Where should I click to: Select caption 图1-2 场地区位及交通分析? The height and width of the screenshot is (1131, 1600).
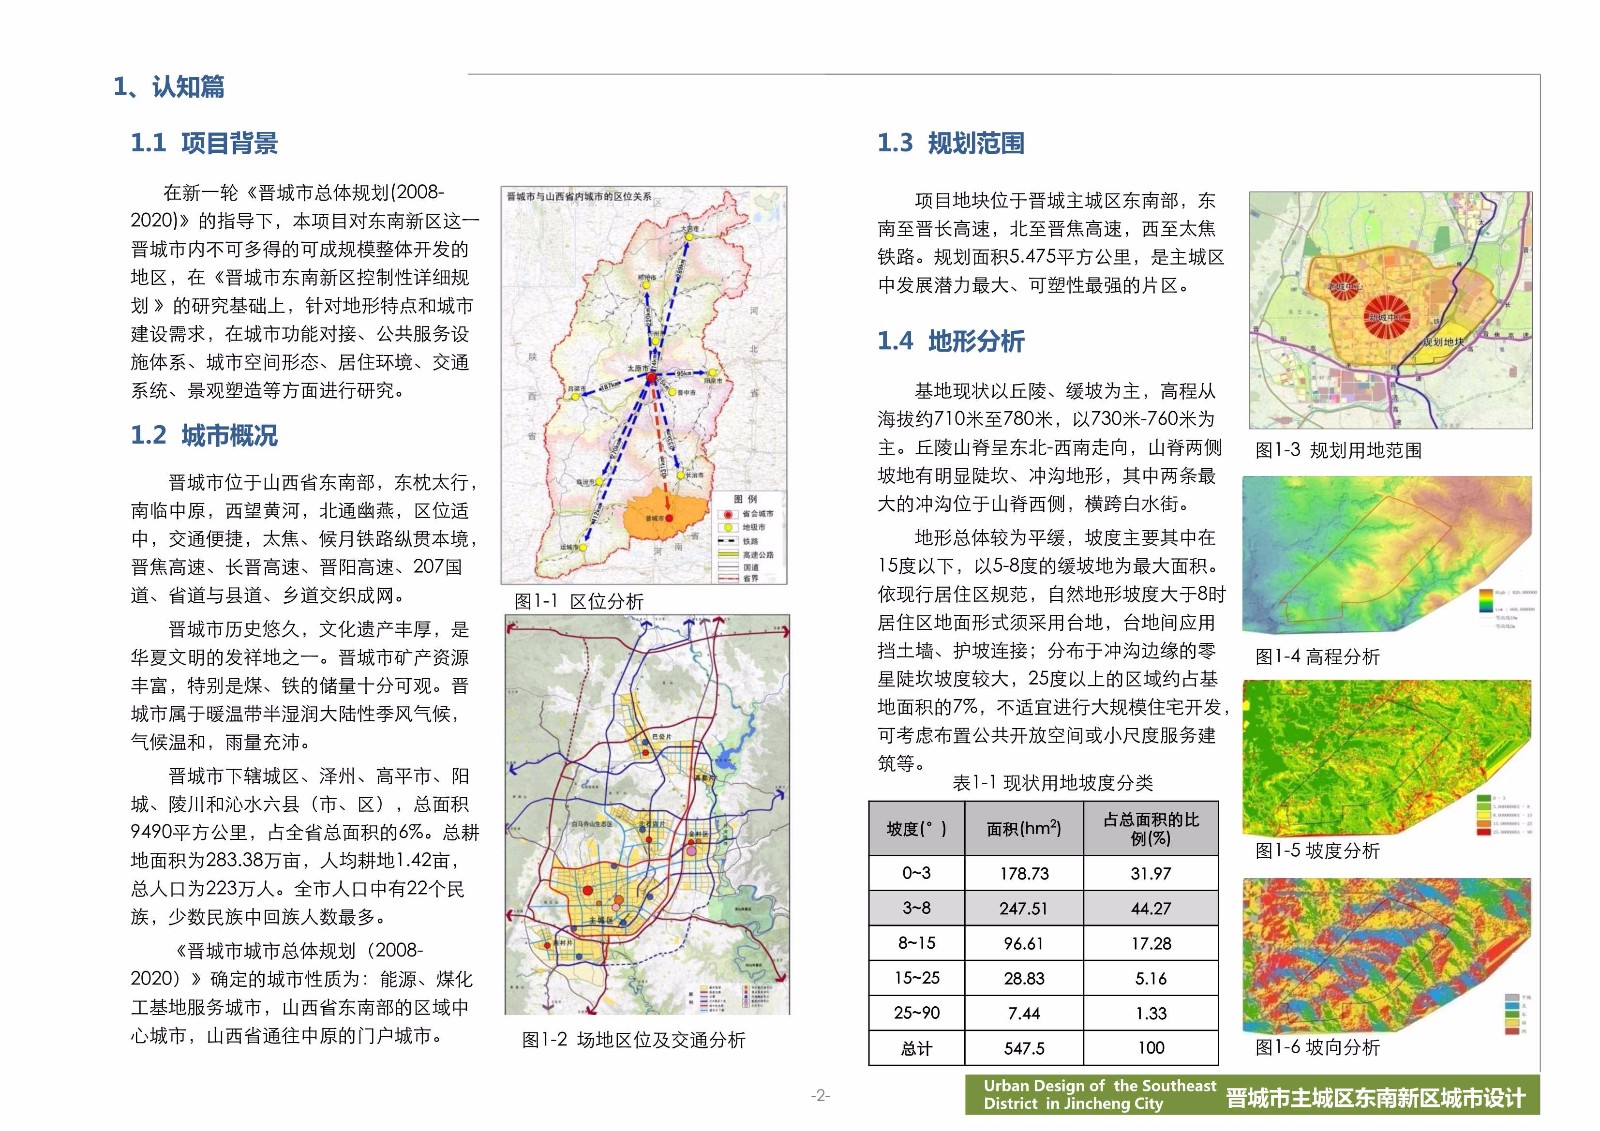(633, 1040)
